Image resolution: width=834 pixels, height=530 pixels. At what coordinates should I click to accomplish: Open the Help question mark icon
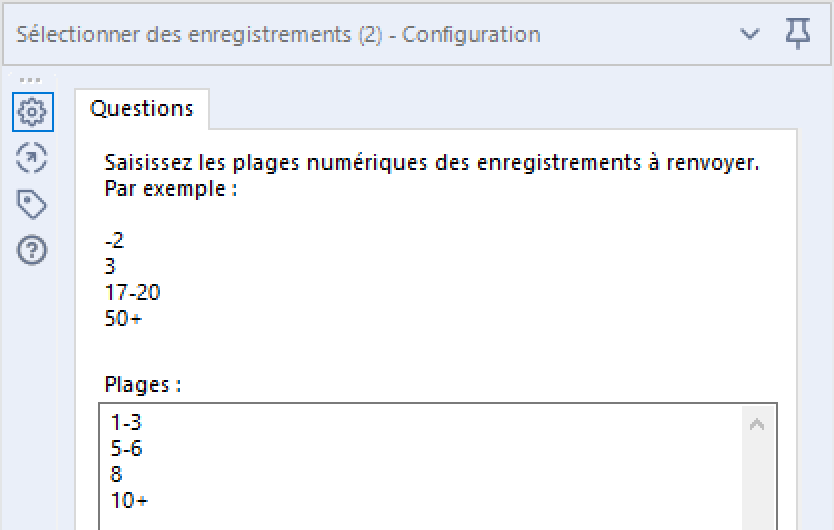tap(32, 250)
